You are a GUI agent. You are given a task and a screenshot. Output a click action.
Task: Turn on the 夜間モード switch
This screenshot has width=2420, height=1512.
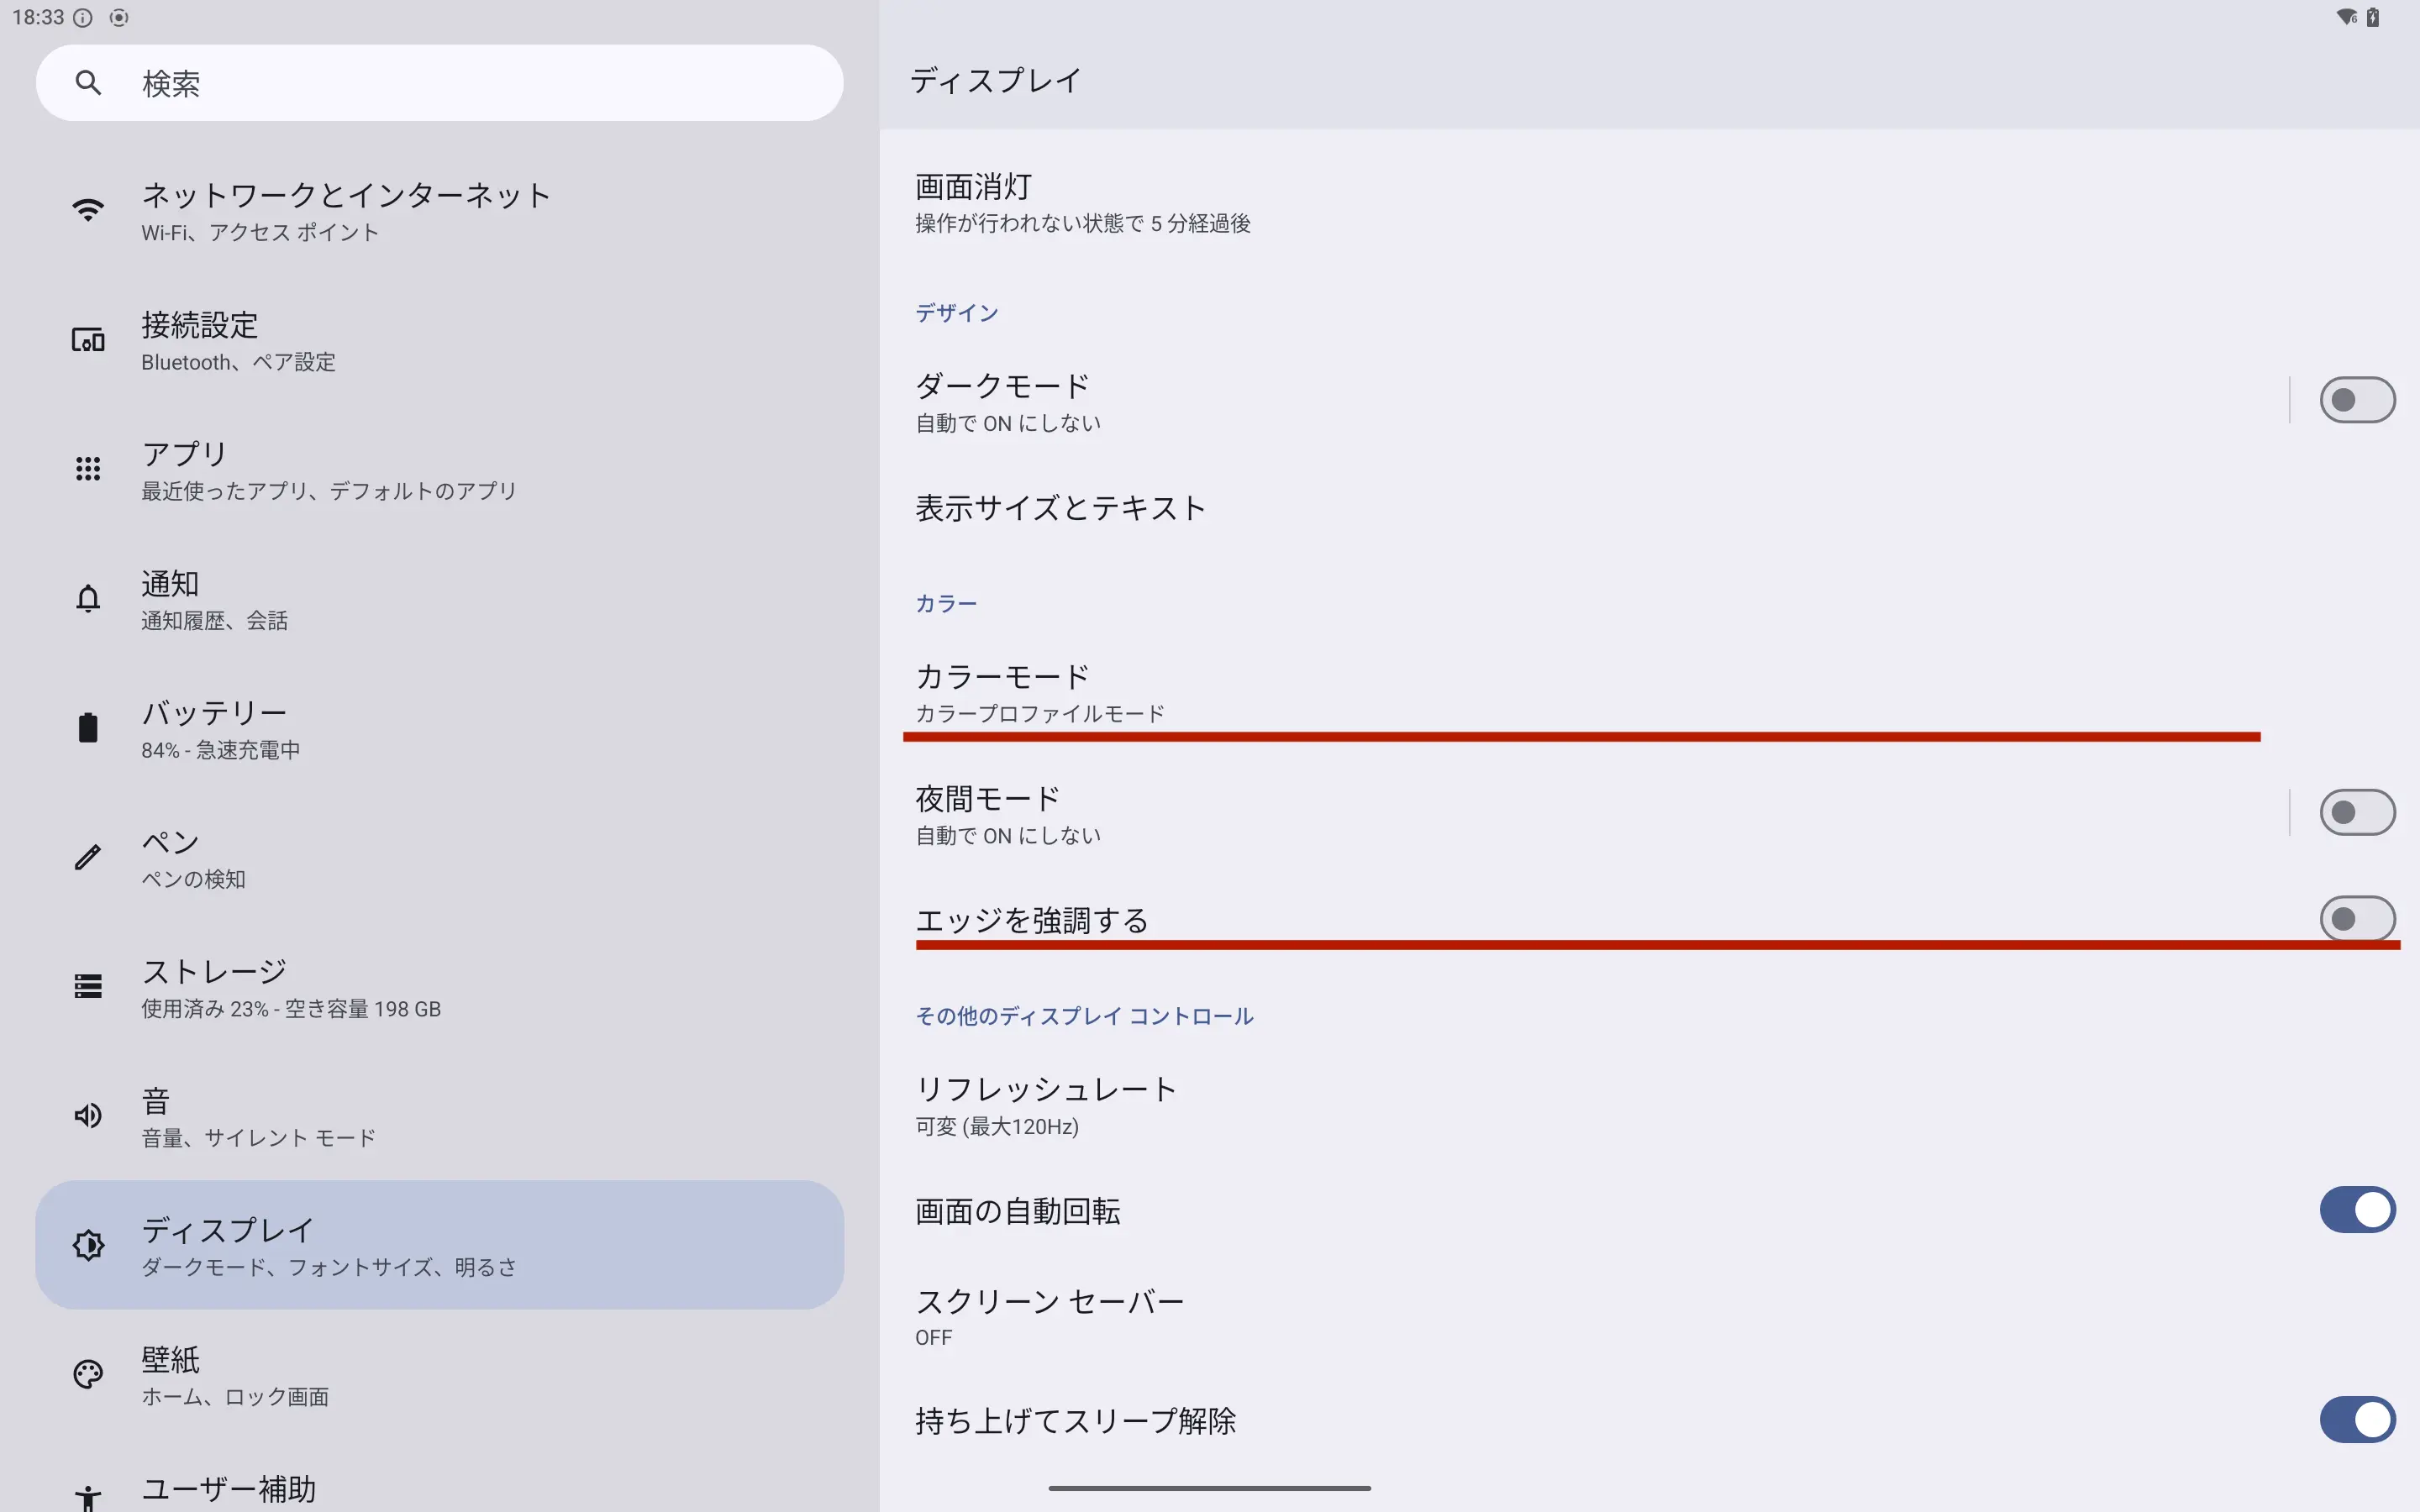tap(2357, 812)
